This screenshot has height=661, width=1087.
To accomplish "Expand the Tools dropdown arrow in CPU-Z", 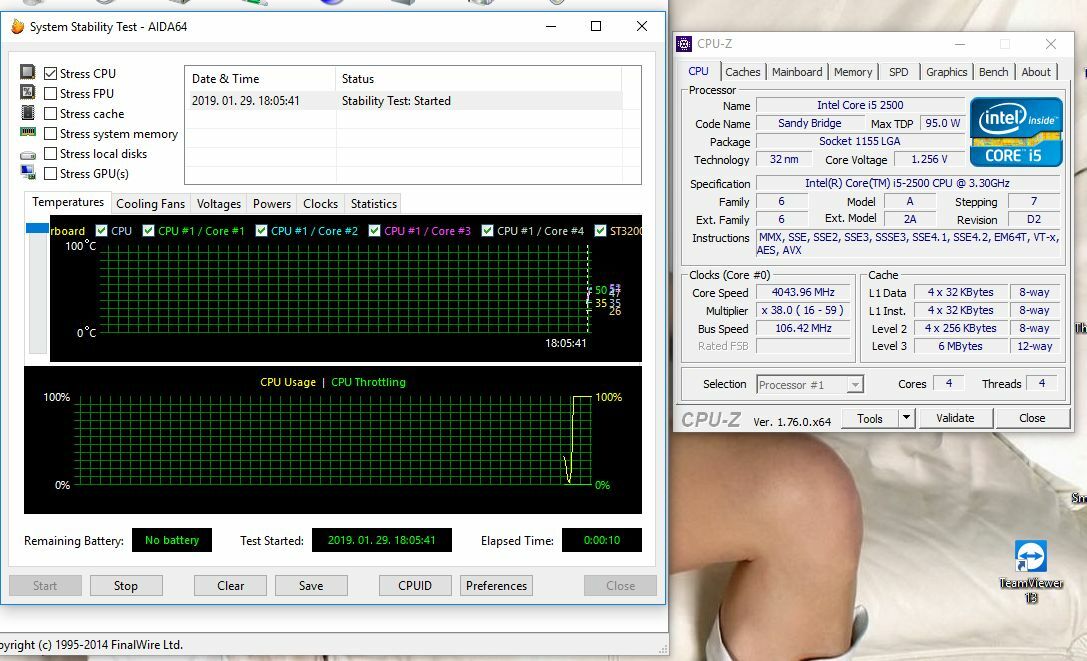I will (906, 418).
